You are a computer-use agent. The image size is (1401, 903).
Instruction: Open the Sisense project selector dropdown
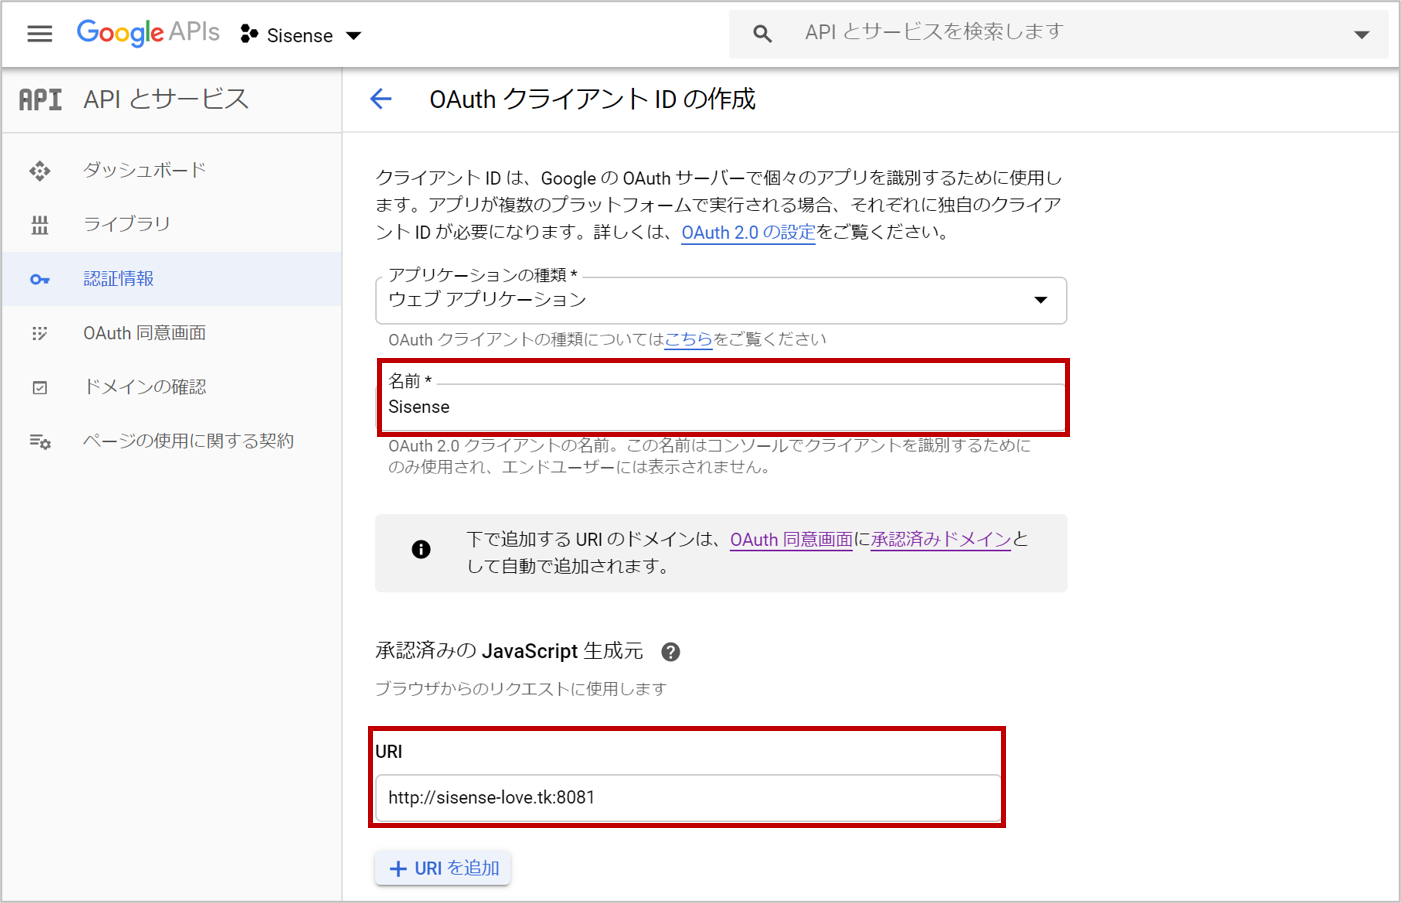coord(300,35)
